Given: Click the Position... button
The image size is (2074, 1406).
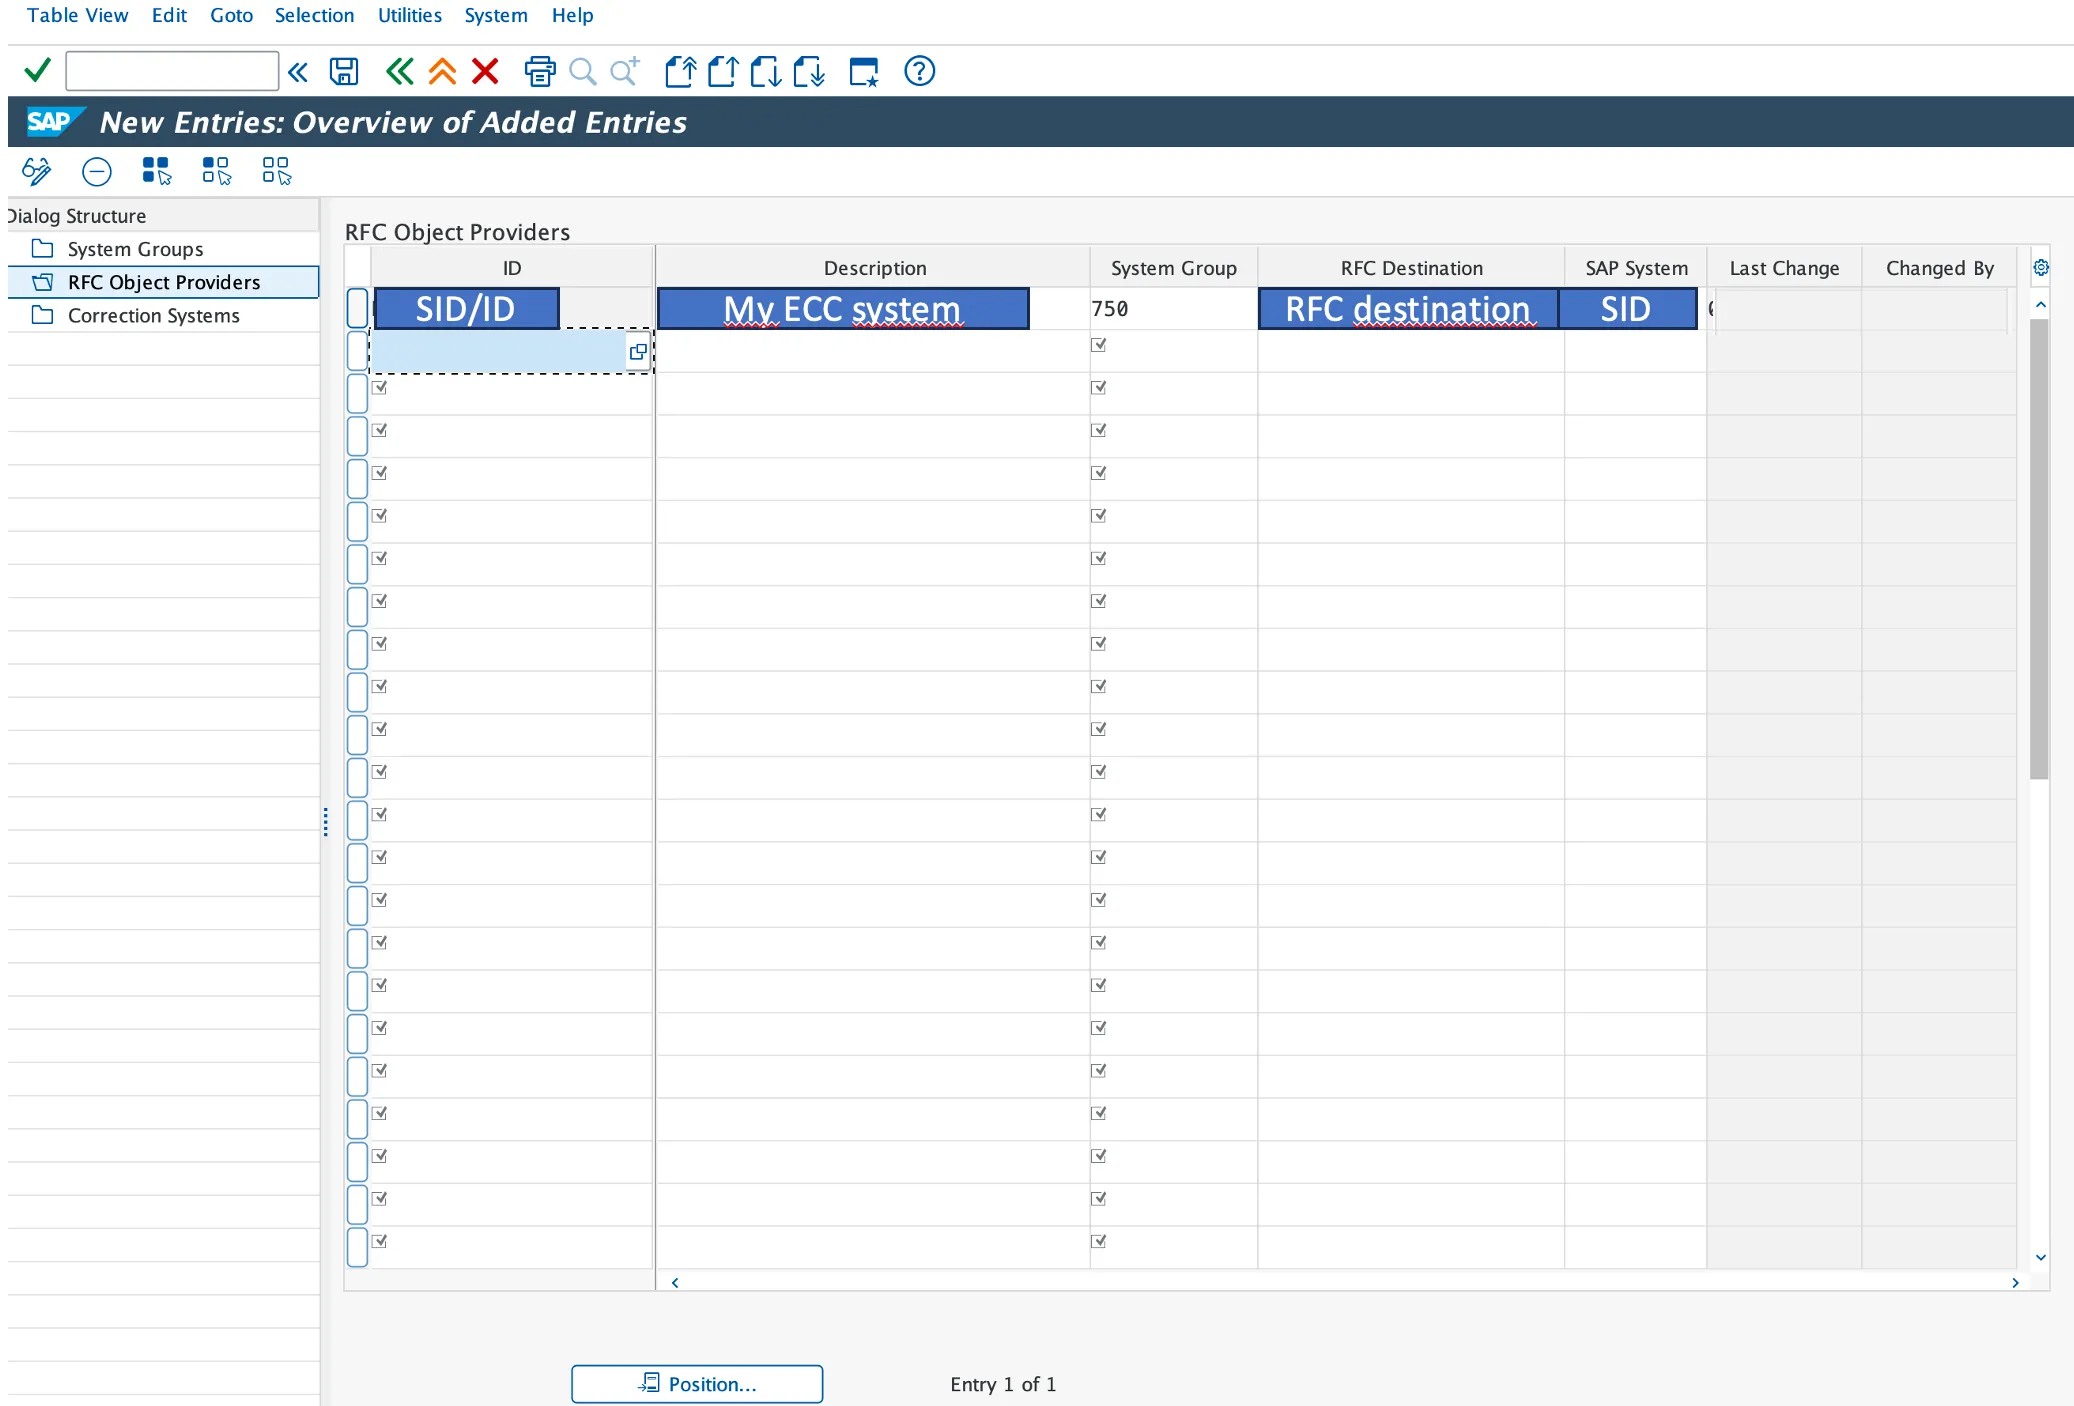Looking at the screenshot, I should (697, 1384).
